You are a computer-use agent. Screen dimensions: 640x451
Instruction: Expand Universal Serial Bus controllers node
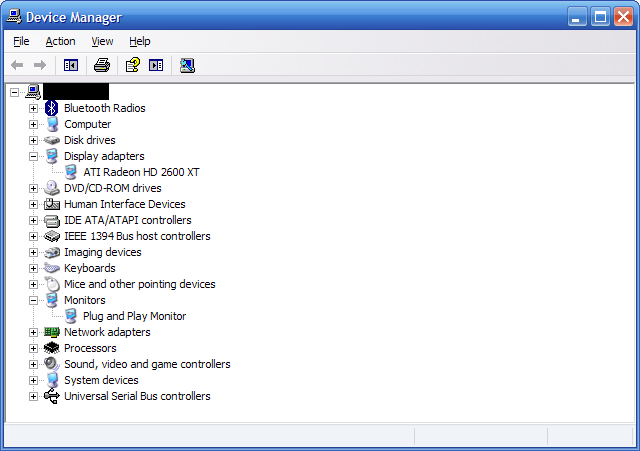point(33,396)
